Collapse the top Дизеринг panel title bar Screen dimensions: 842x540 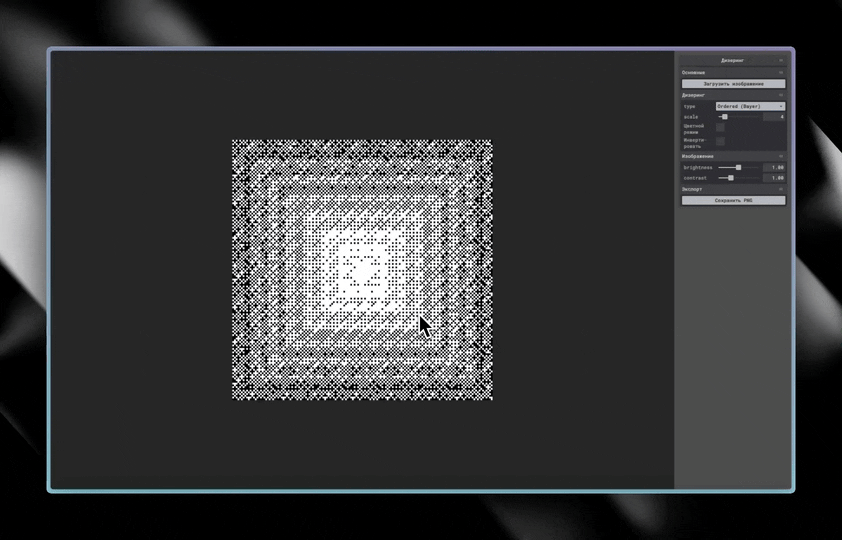pyautogui.click(x=733, y=61)
